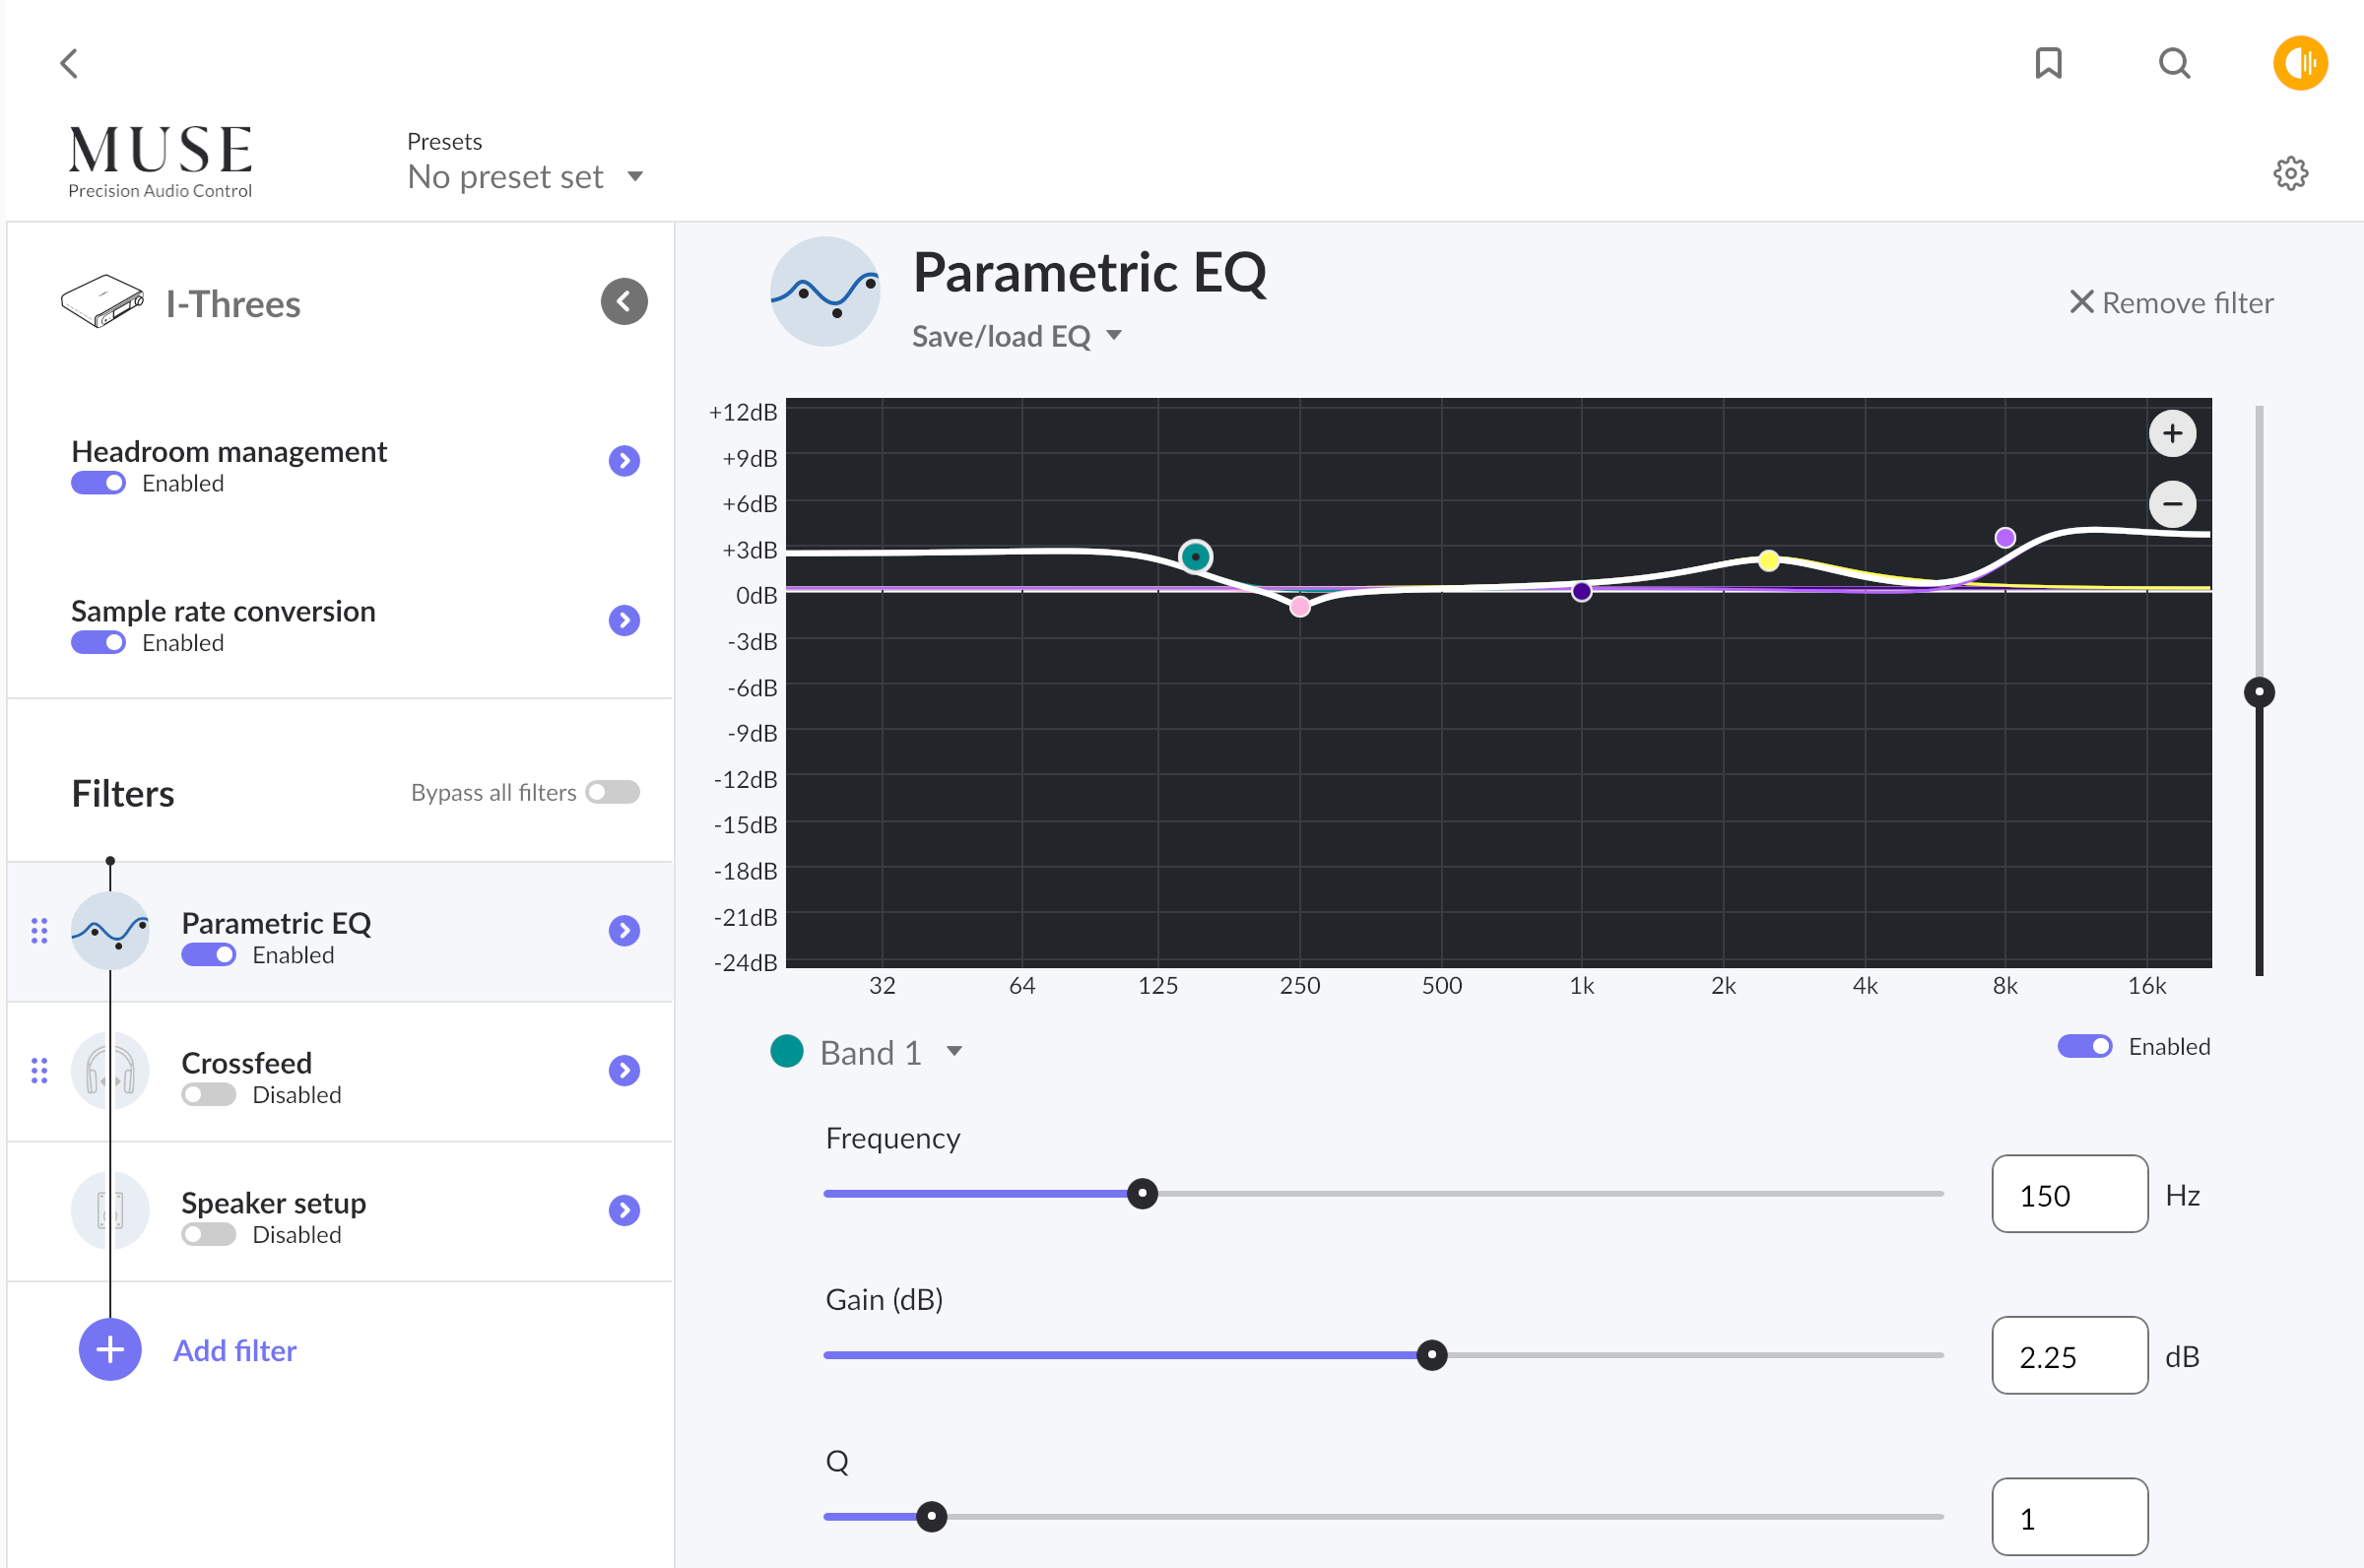2364x1568 pixels.
Task: Turn on Bypass all filters
Action: (613, 793)
